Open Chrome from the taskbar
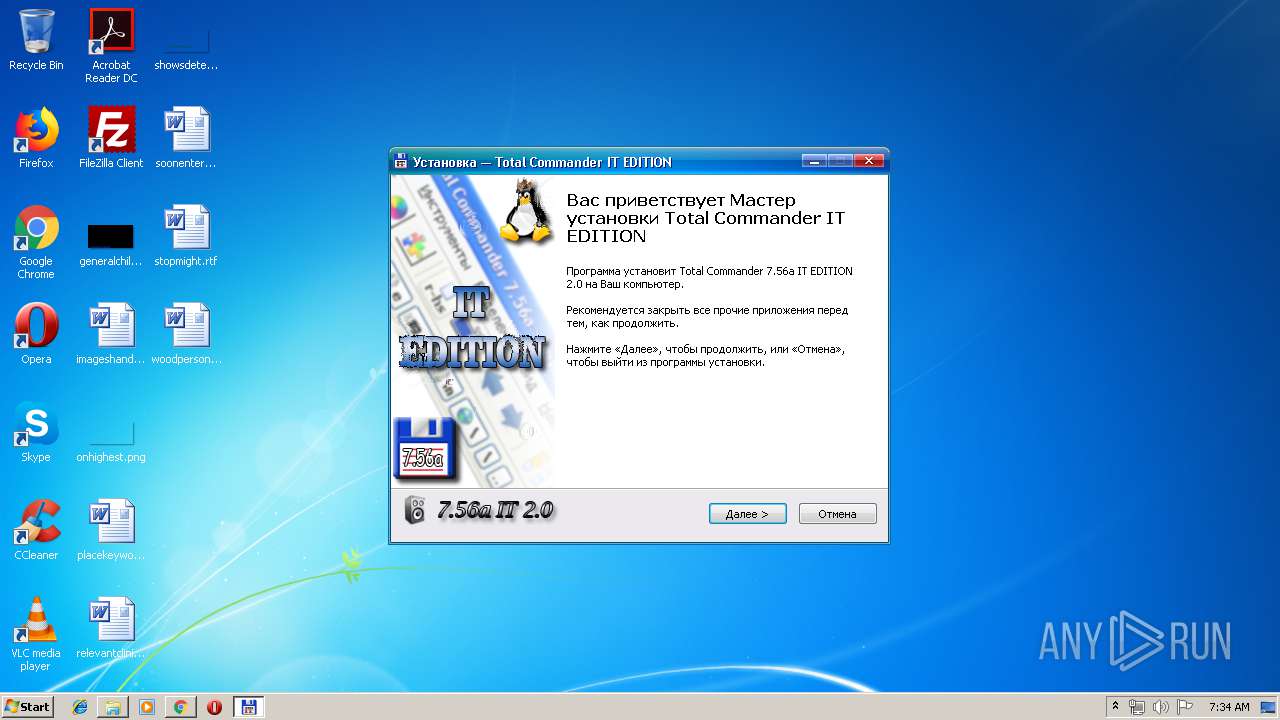1280x720 pixels. coord(180,707)
